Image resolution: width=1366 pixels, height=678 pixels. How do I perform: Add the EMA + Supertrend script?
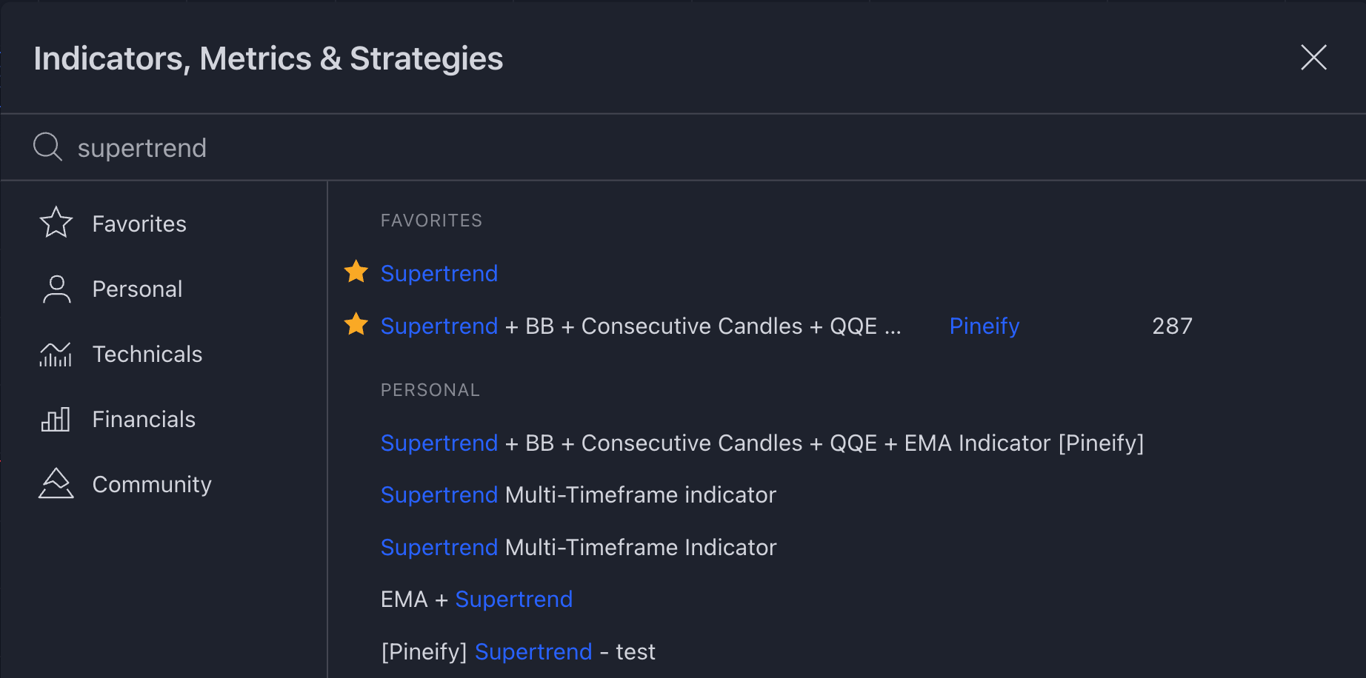point(476,599)
